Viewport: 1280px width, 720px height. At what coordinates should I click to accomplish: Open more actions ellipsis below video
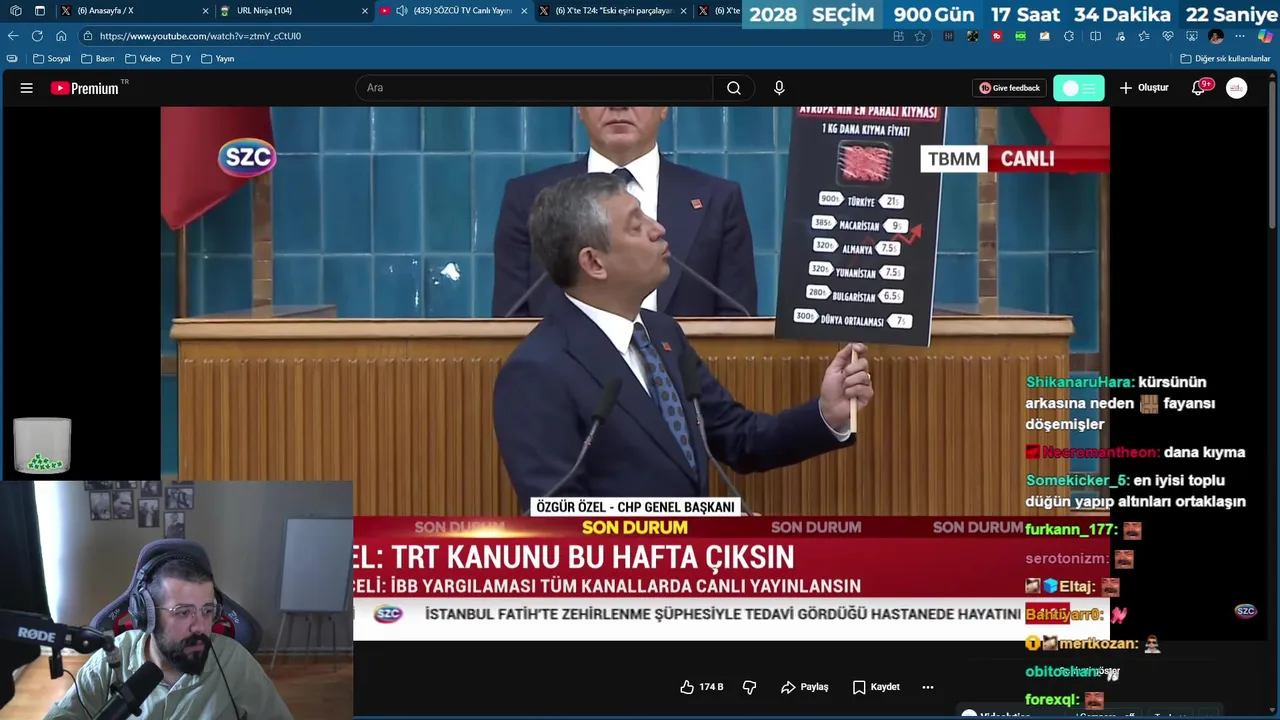pyautogui.click(x=927, y=687)
